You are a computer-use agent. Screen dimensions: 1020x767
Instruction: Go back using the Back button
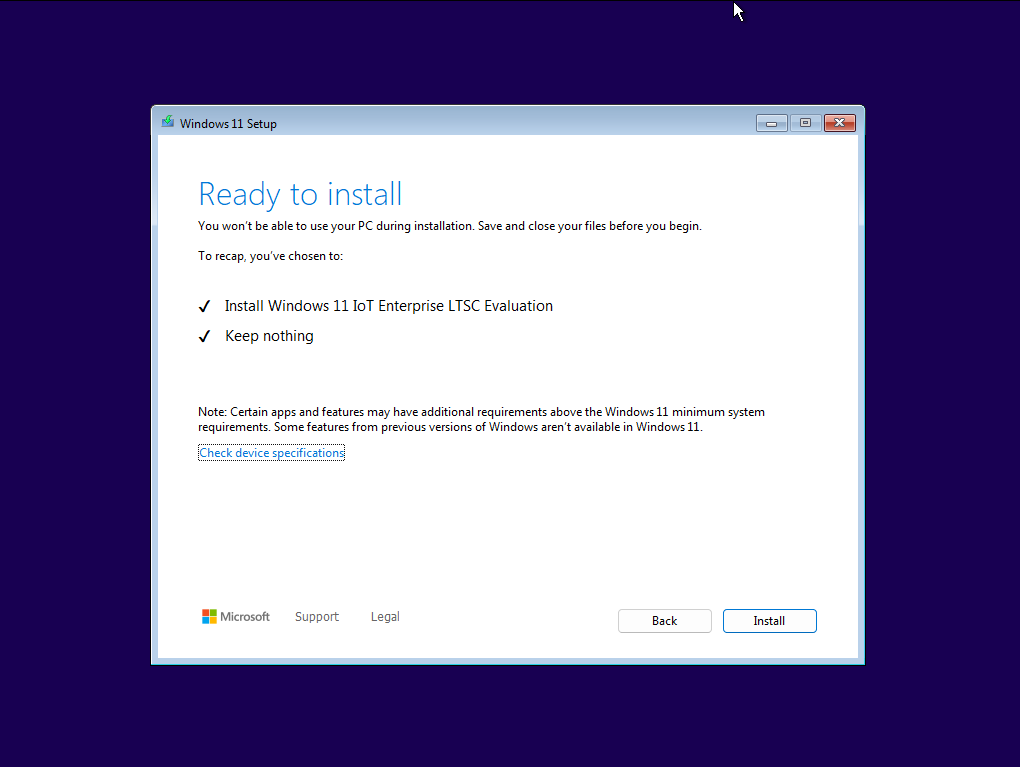(664, 620)
